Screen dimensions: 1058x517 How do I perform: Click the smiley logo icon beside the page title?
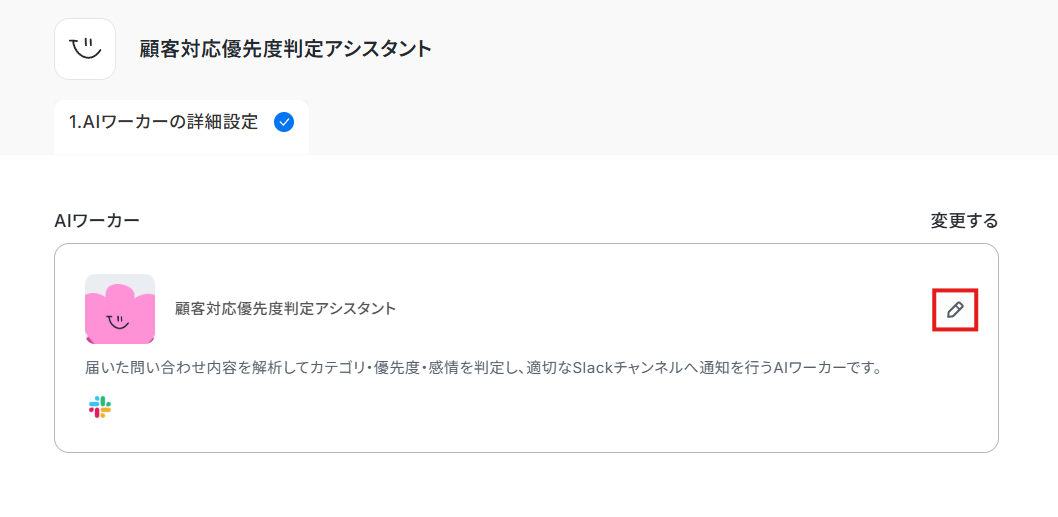(85, 49)
